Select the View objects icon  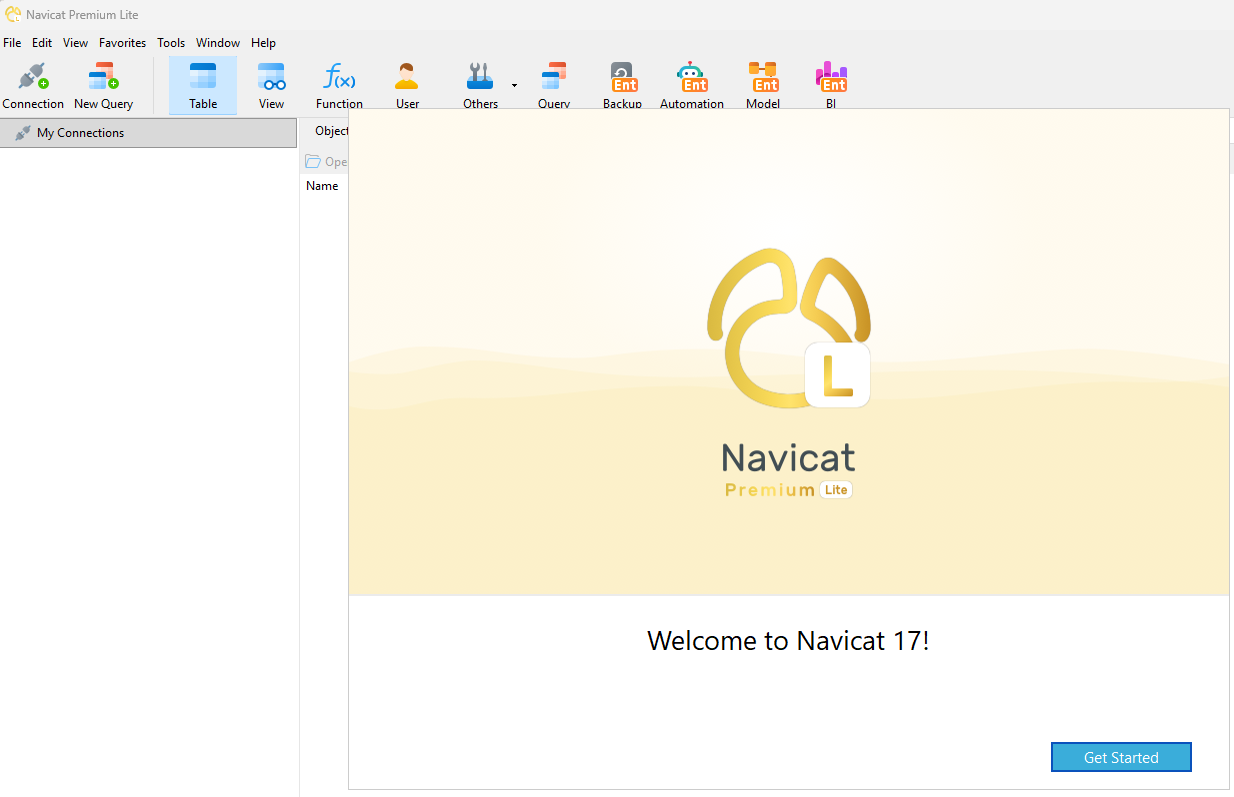[x=271, y=85]
